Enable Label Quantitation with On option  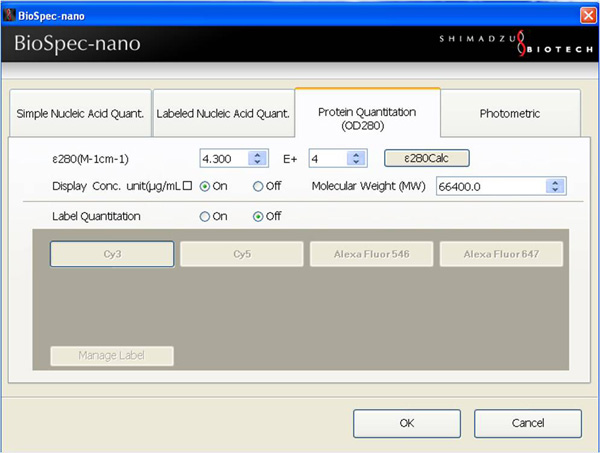(206, 216)
